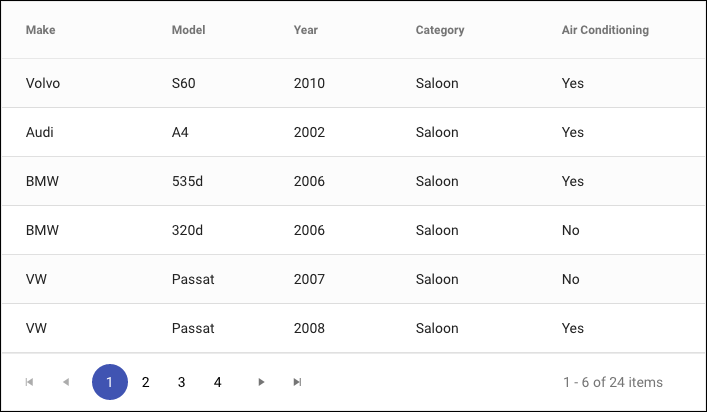Open page 2 of results
The height and width of the screenshot is (412, 707).
(x=145, y=382)
